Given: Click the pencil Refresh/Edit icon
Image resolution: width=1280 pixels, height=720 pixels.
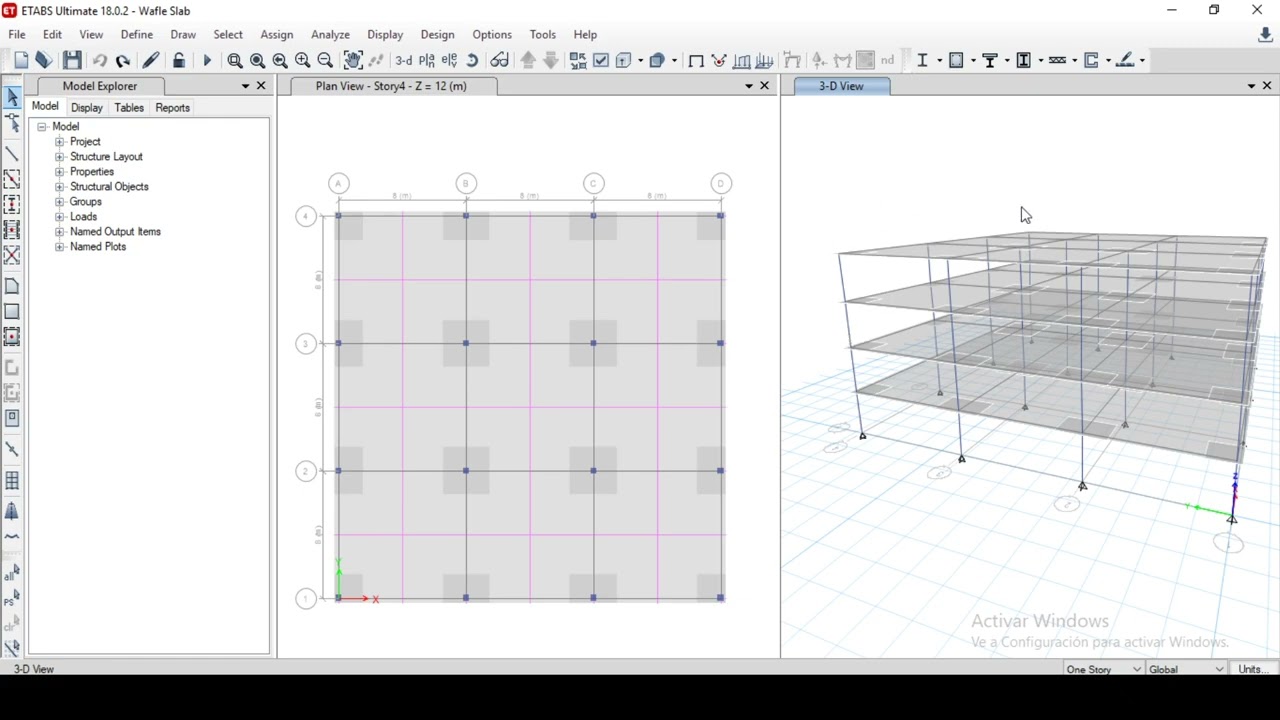Looking at the screenshot, I should click(151, 60).
